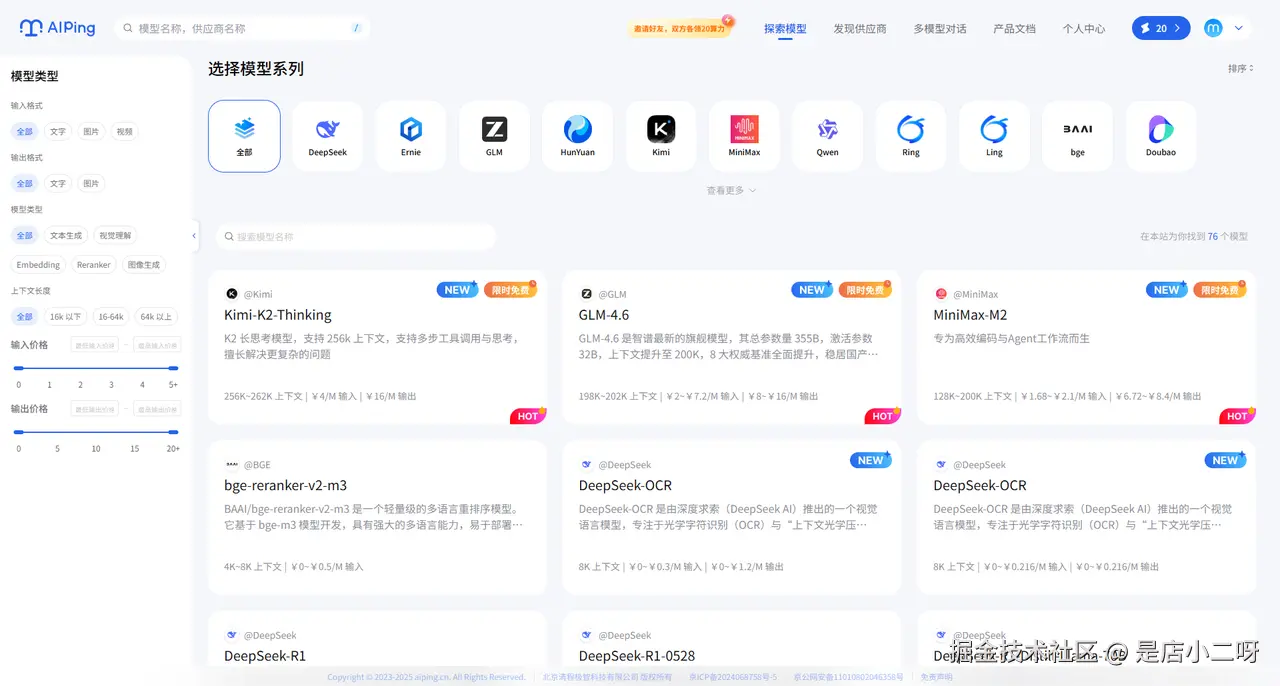Go to 探索模型 tab
The width and height of the screenshot is (1280, 686).
pyautogui.click(x=785, y=29)
